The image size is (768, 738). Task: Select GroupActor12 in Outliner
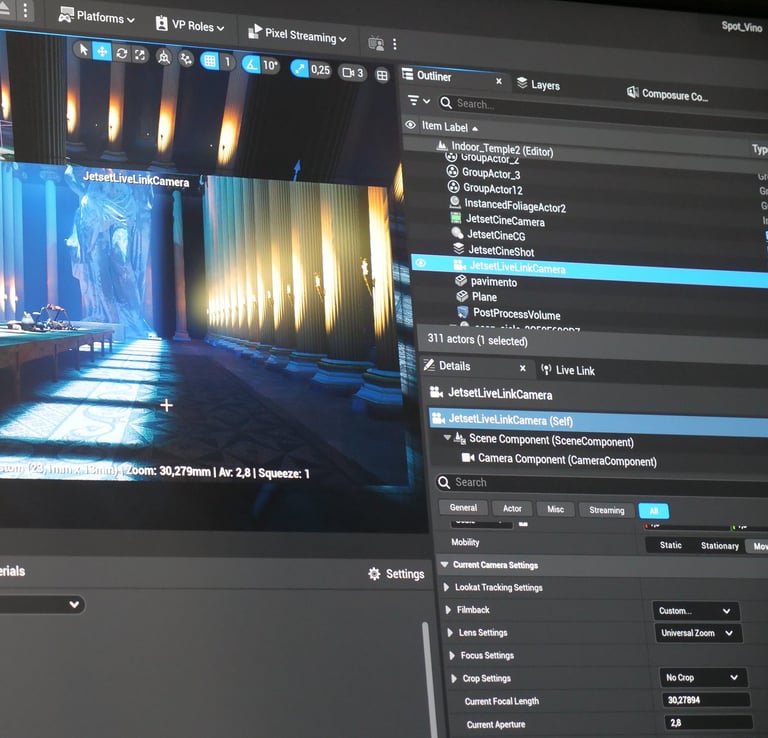point(492,189)
